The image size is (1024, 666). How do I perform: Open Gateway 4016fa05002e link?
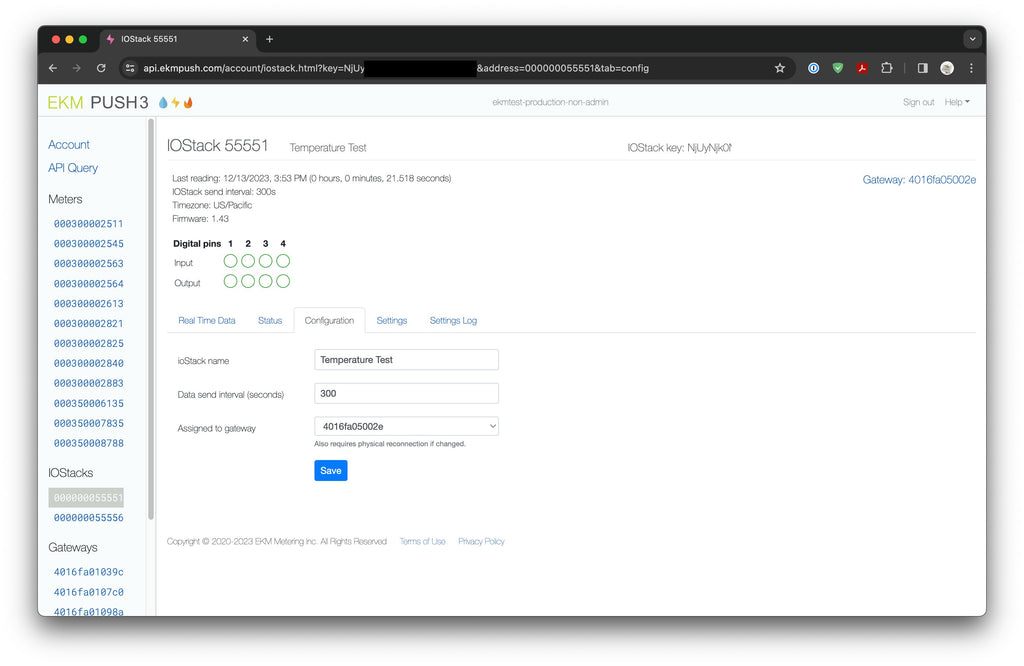point(919,180)
